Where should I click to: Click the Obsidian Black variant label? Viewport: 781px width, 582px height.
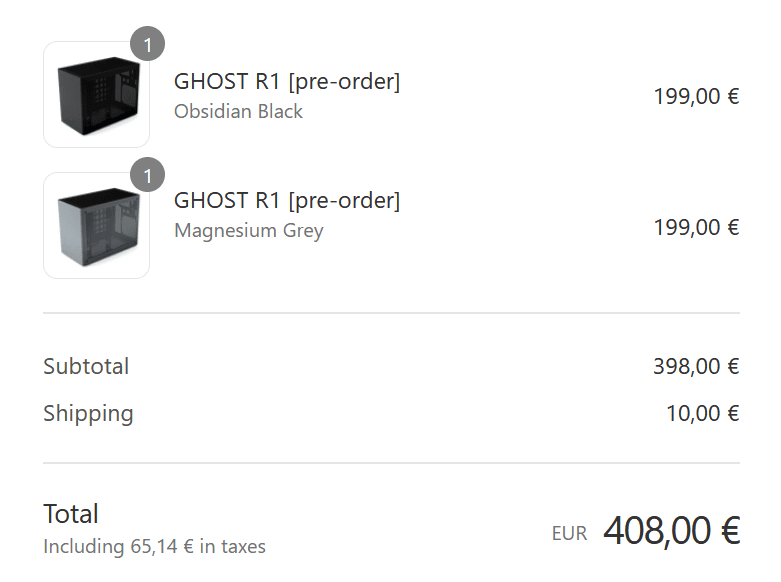pos(238,111)
